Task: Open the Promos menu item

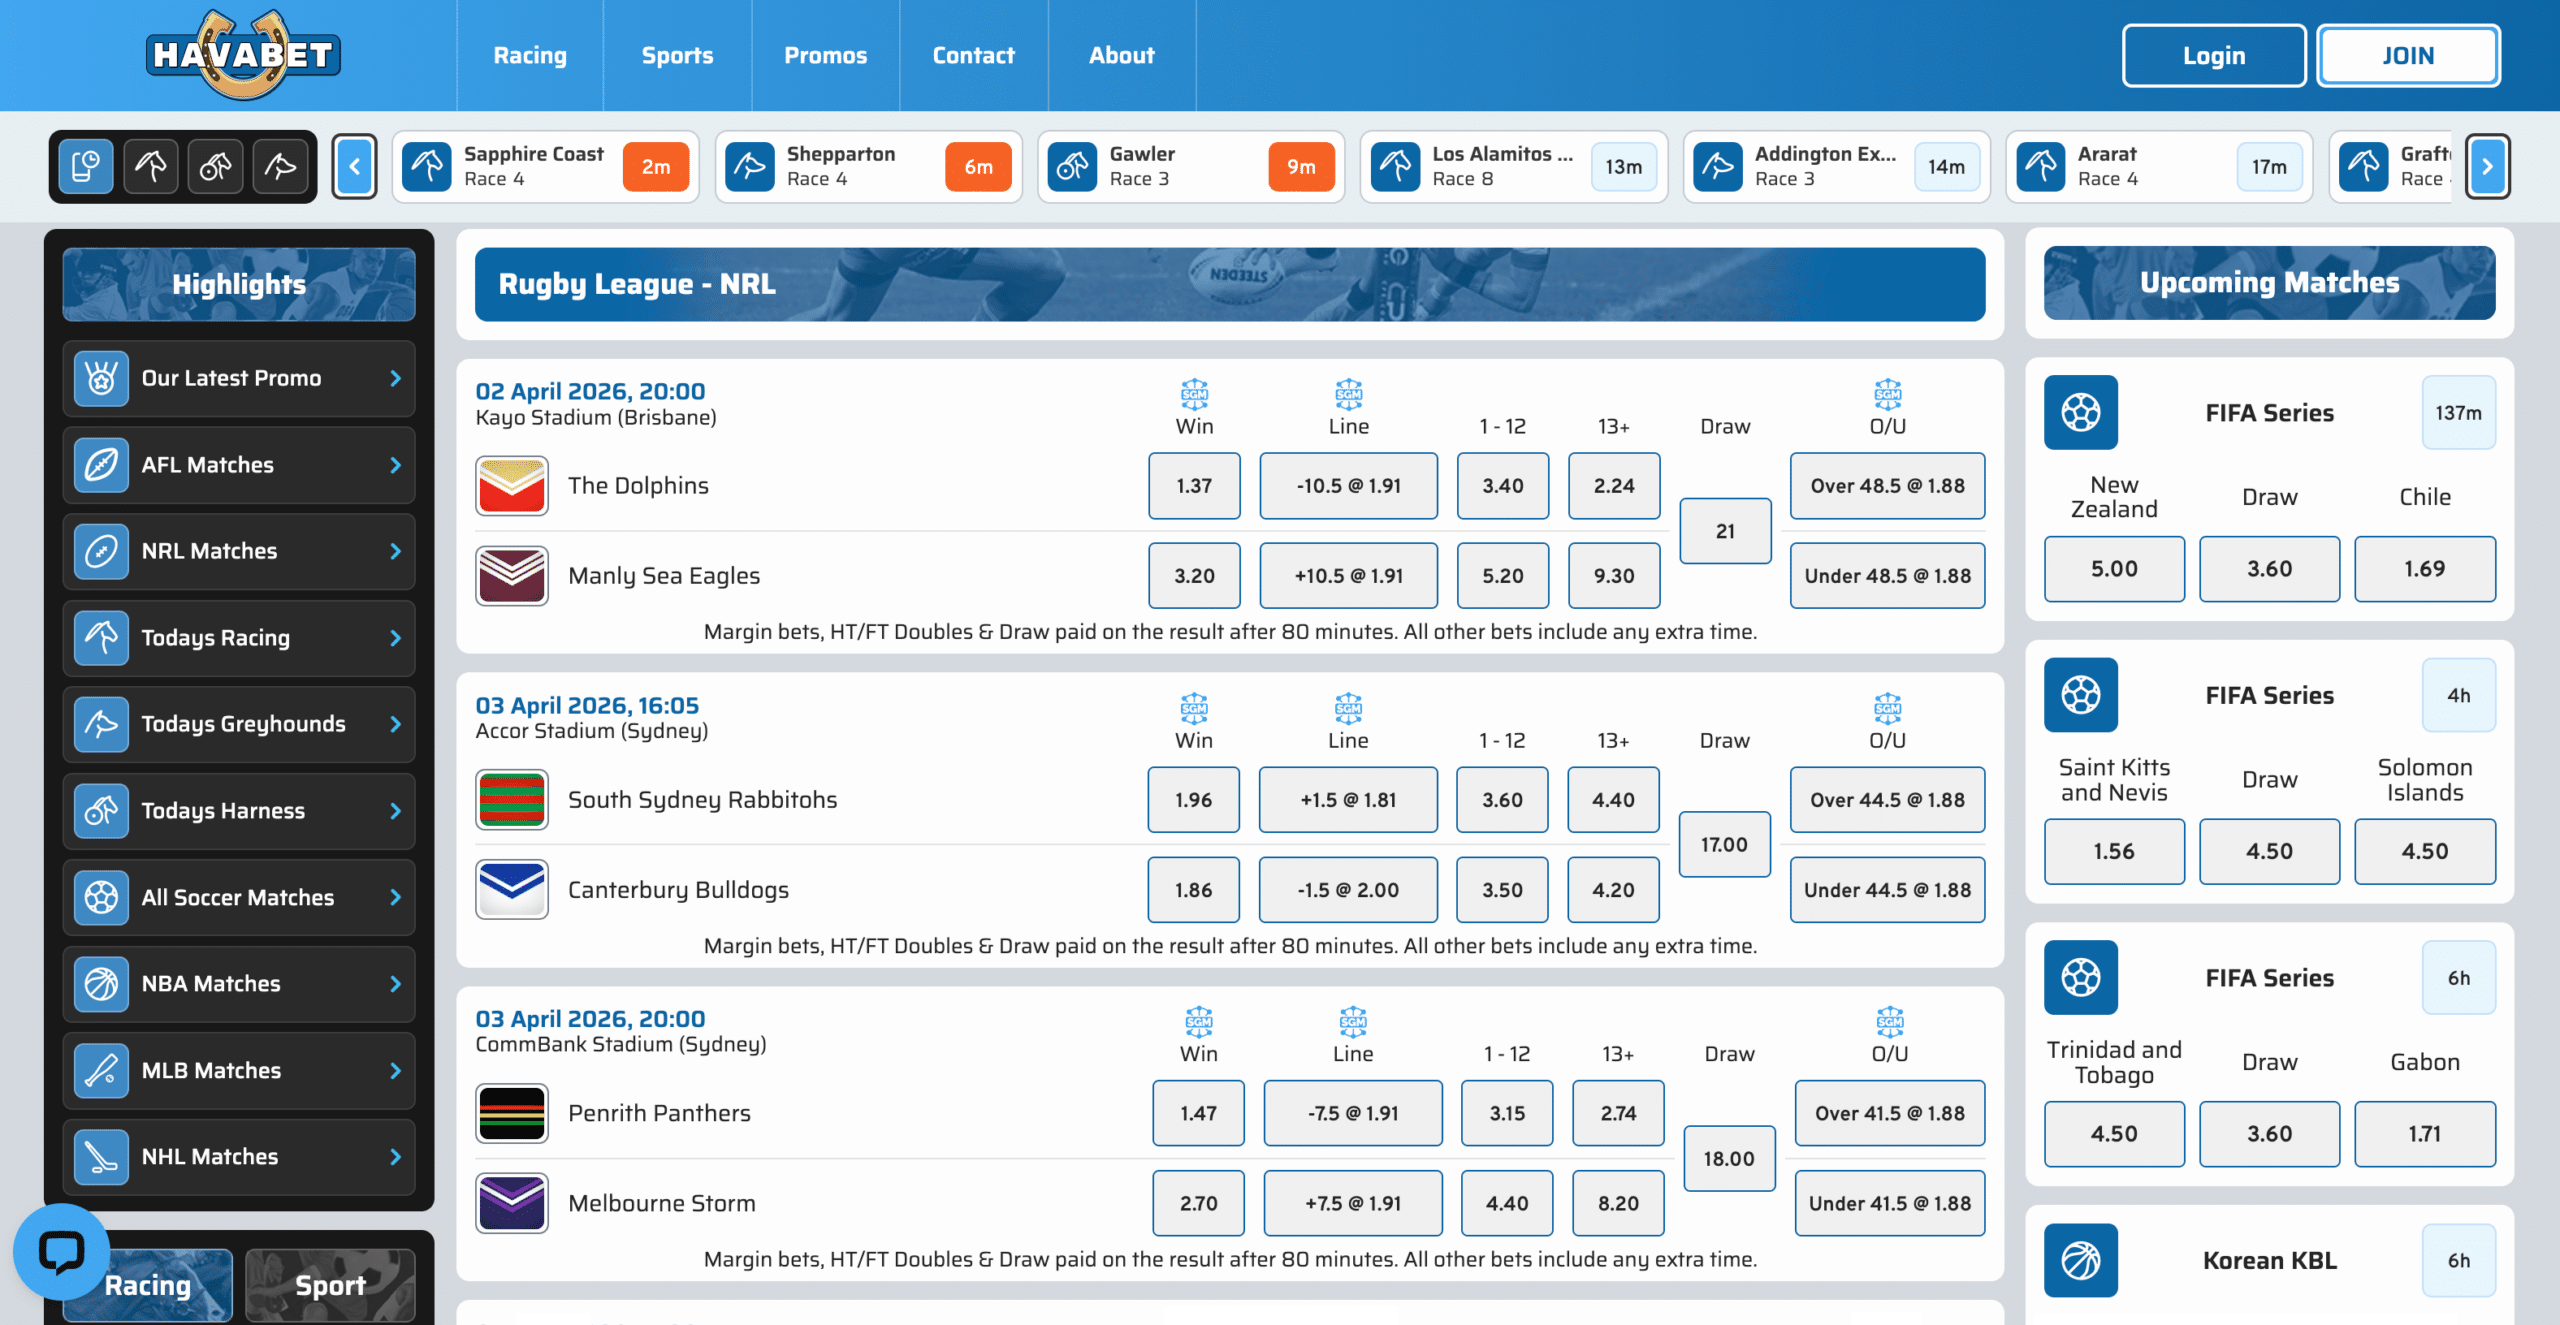Action: [x=825, y=55]
